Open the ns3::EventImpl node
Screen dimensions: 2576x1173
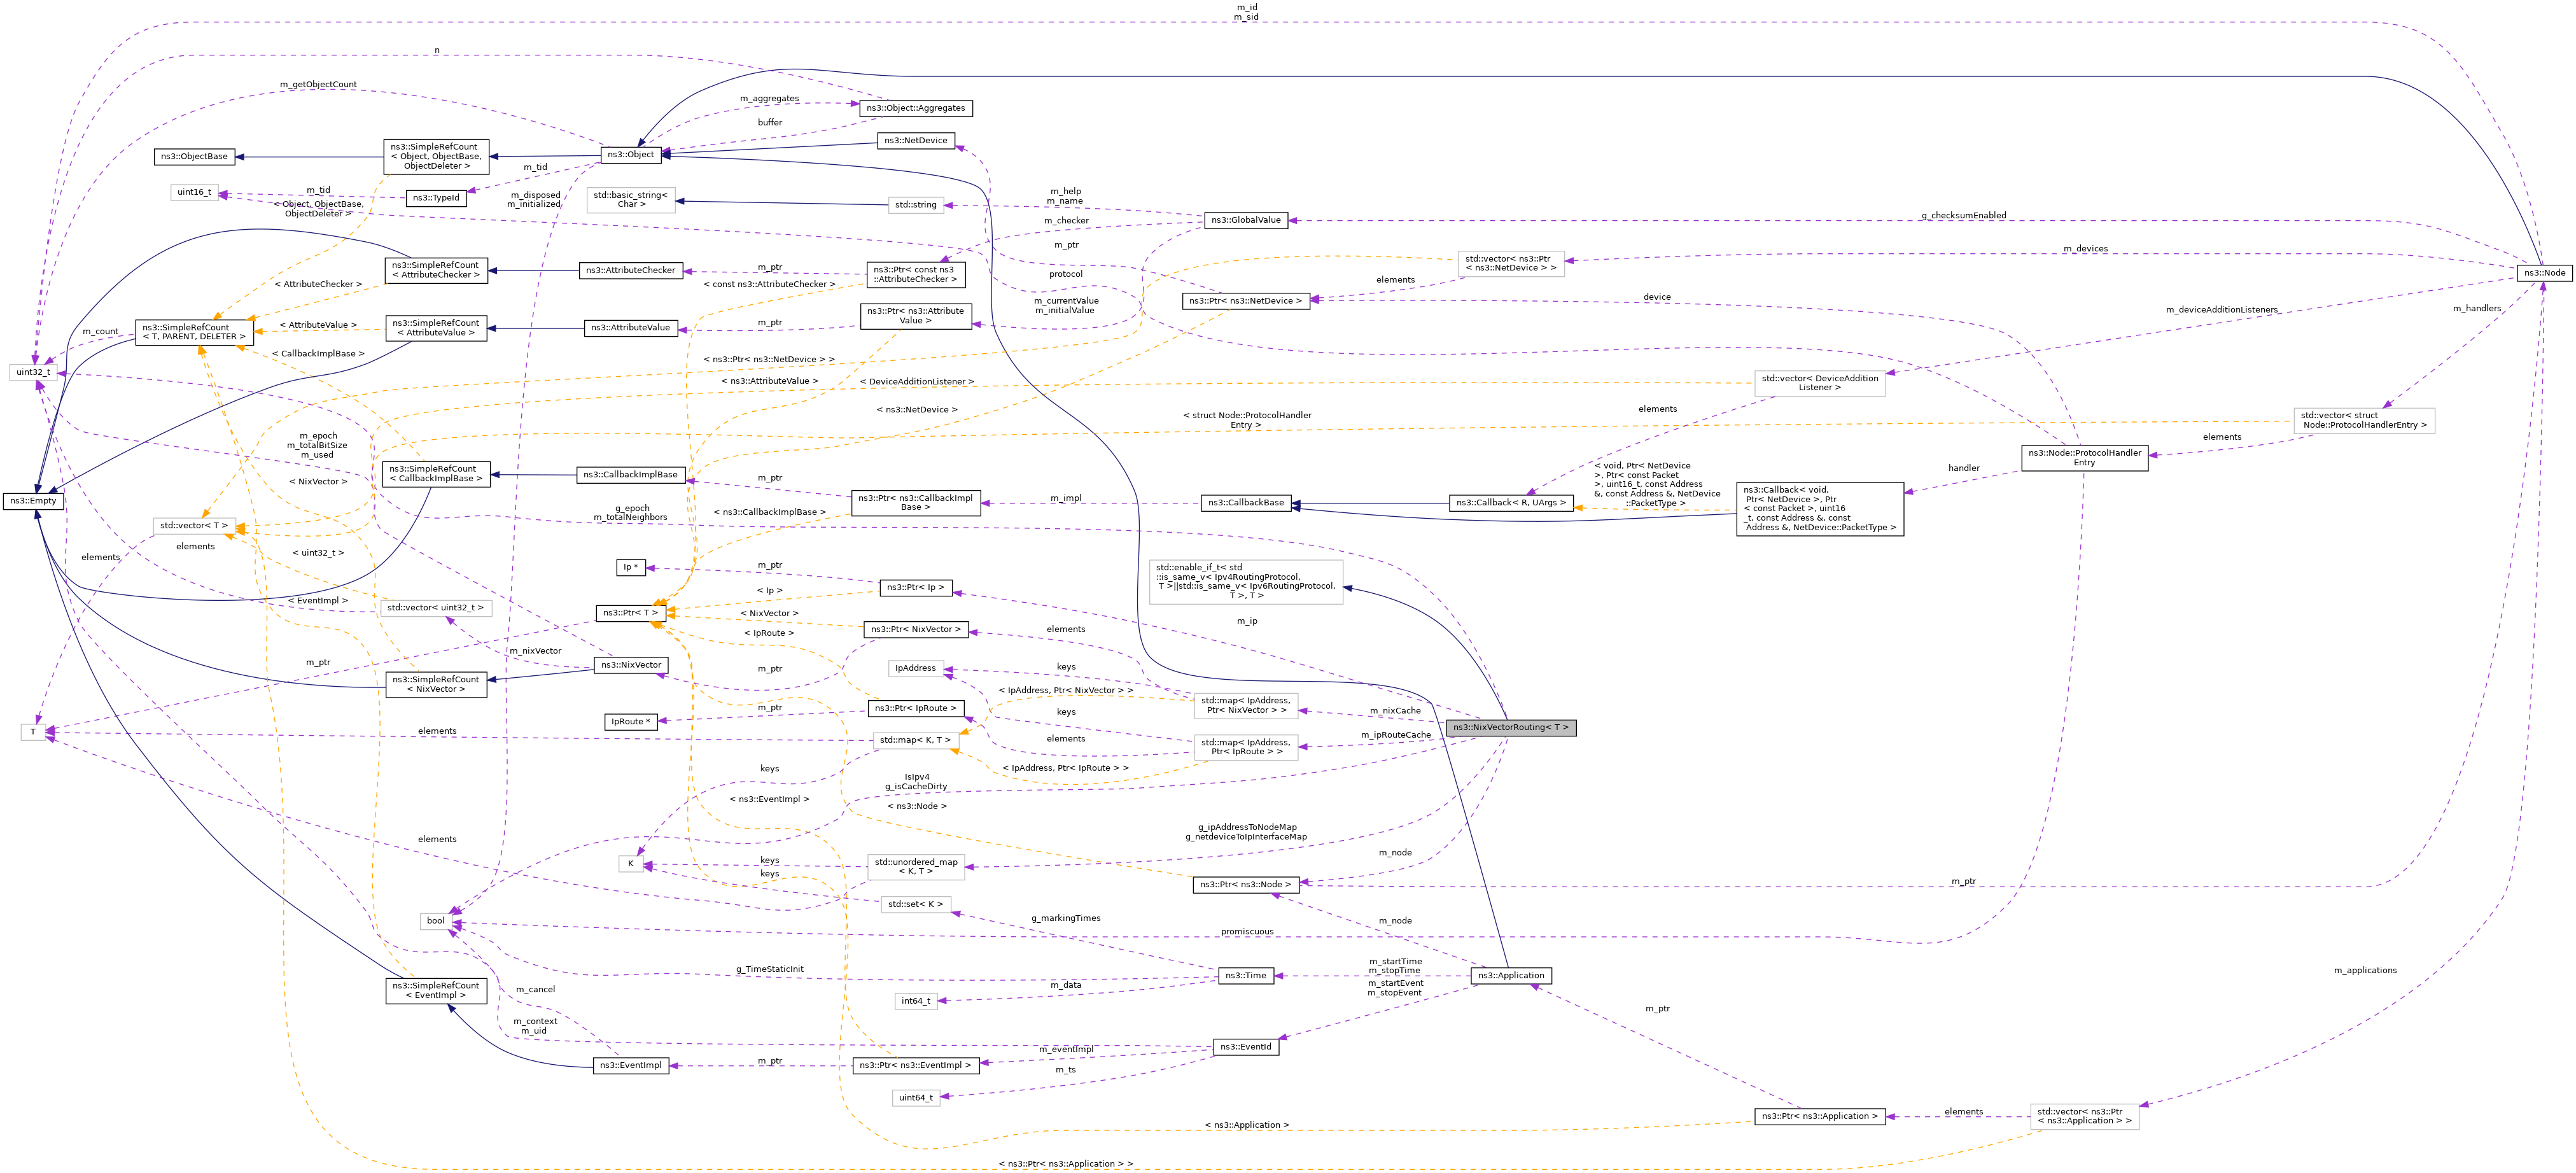(x=631, y=1065)
